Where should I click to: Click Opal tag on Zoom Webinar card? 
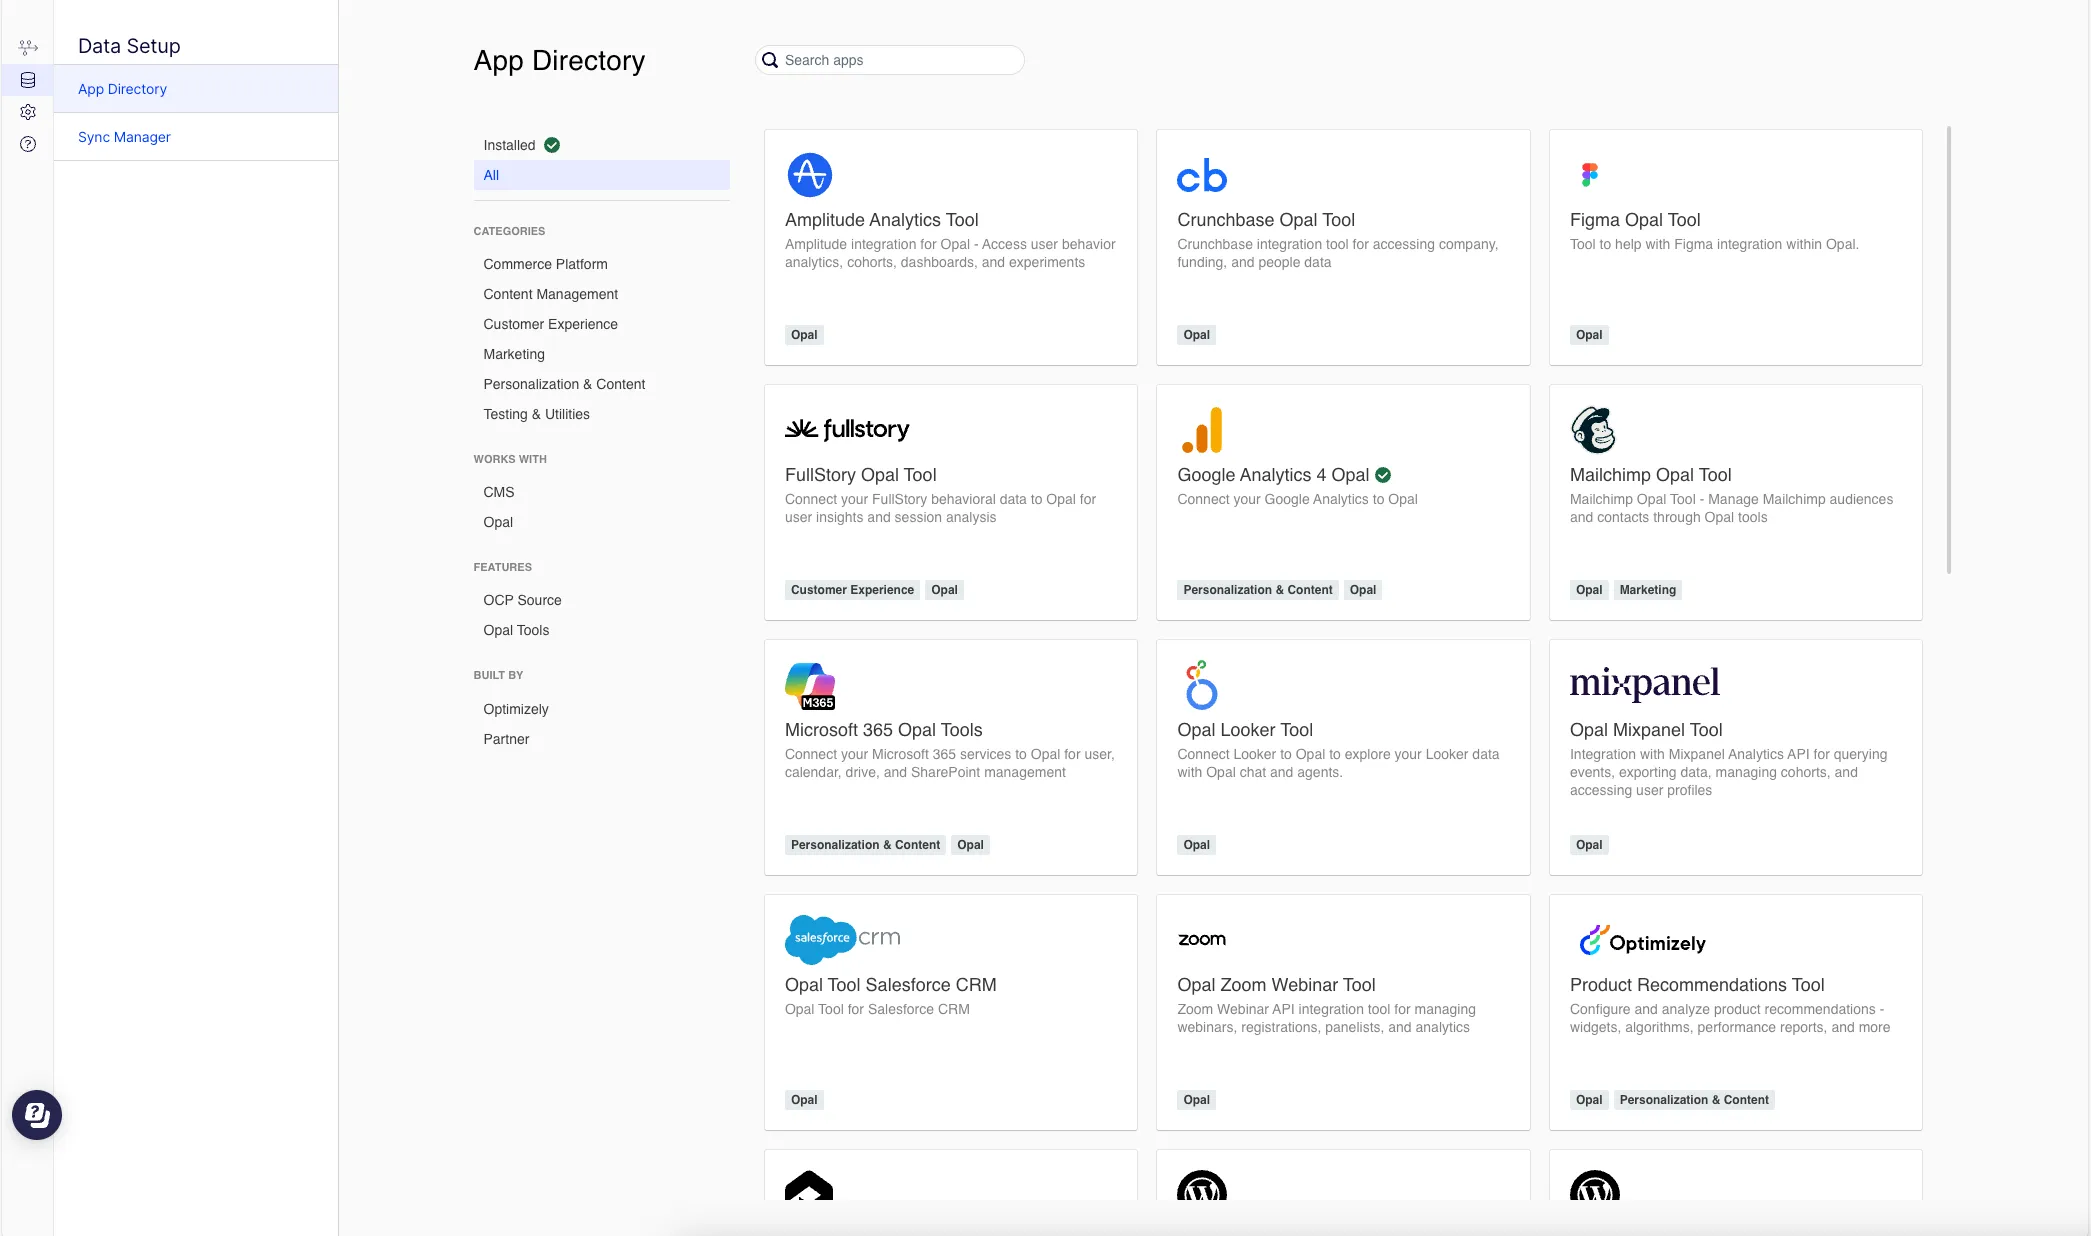click(1197, 1100)
